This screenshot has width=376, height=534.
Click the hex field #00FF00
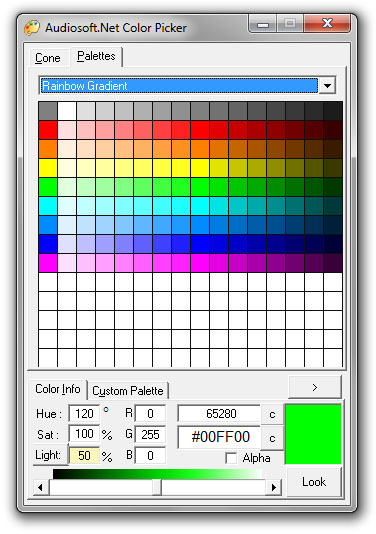220,437
